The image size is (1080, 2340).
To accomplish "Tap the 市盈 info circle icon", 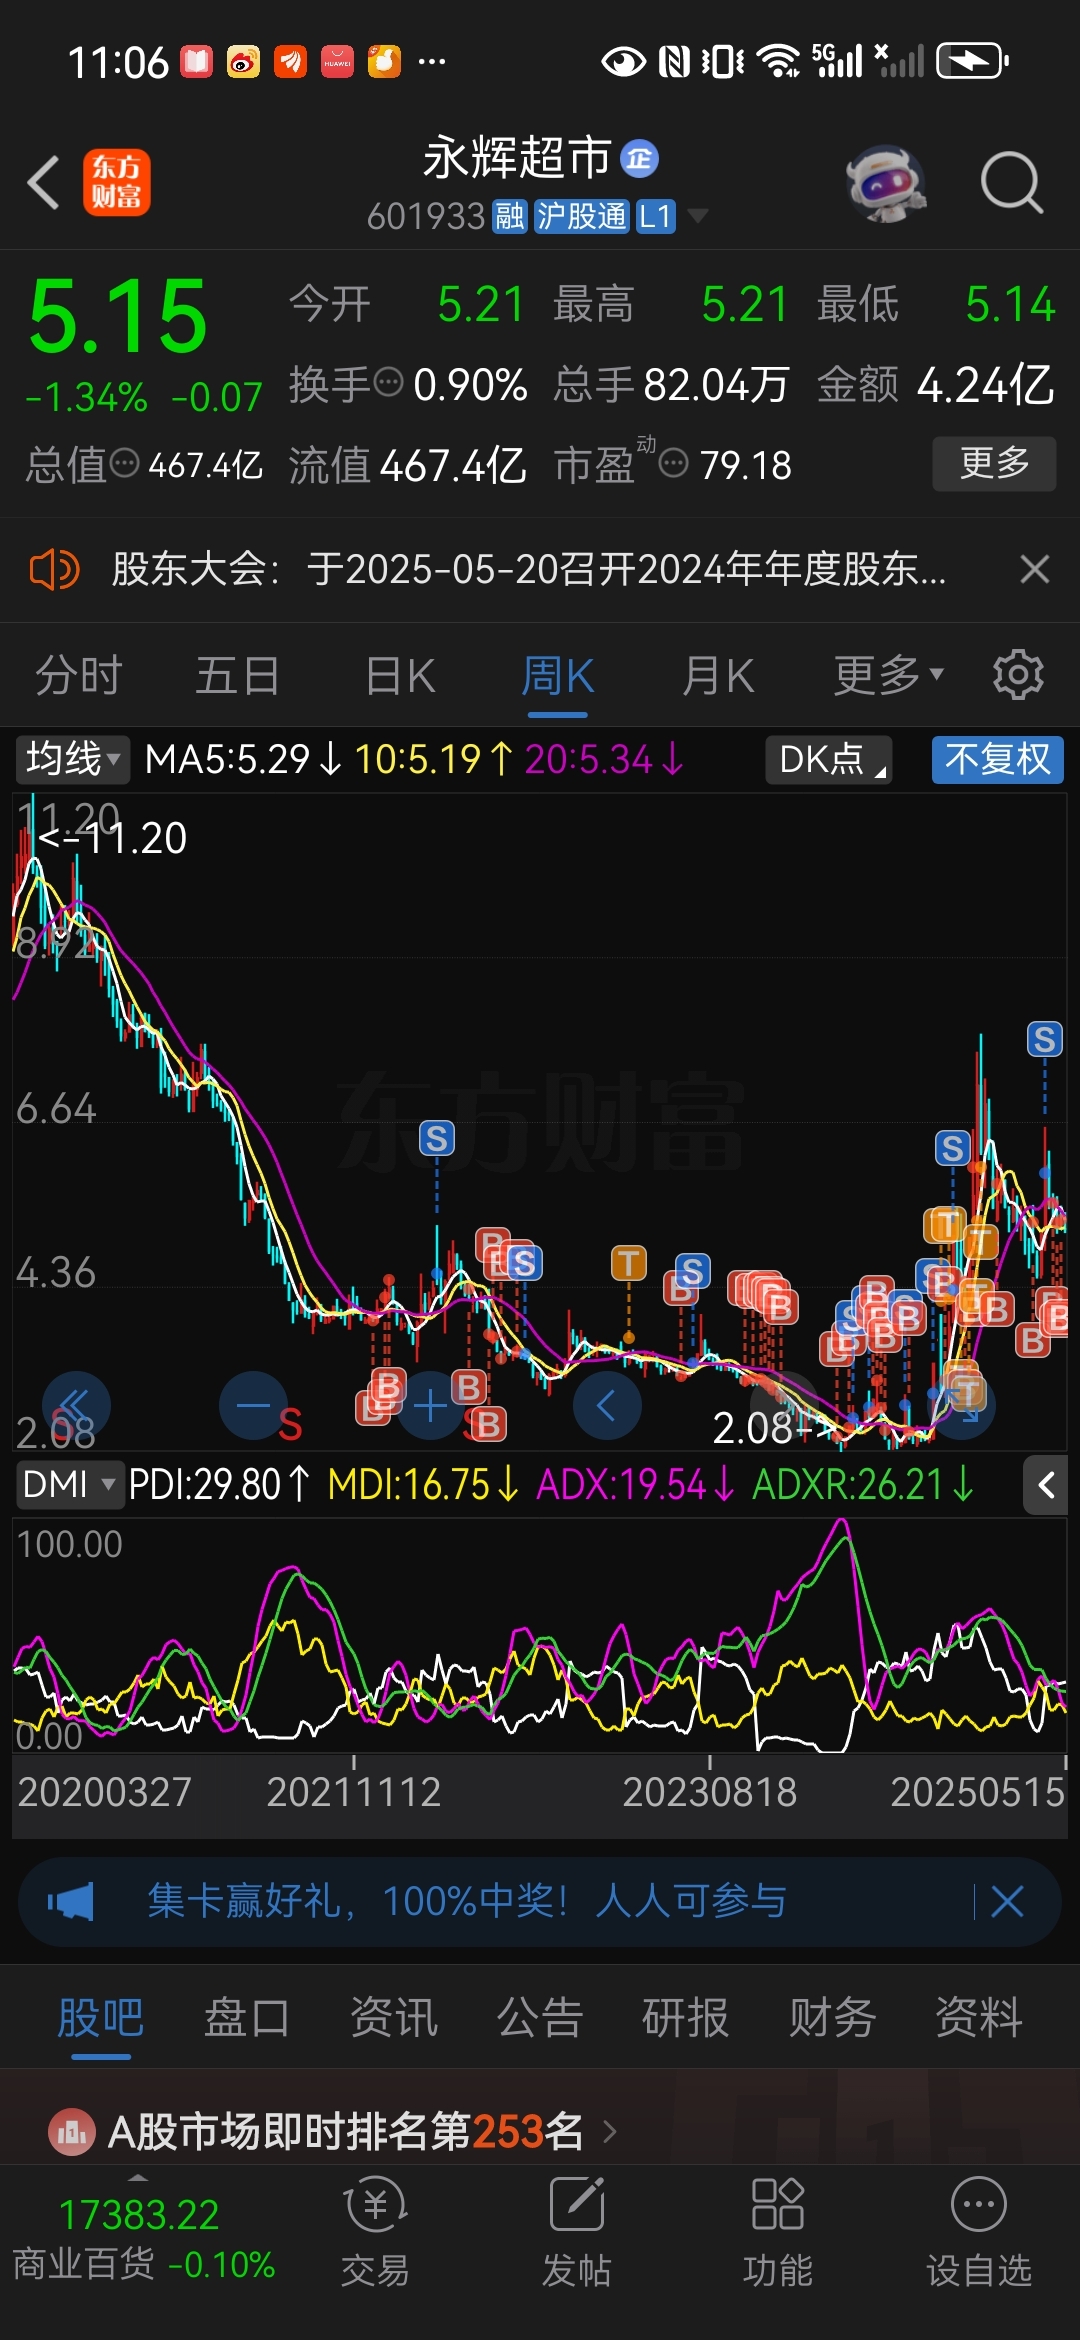I will click(x=674, y=463).
